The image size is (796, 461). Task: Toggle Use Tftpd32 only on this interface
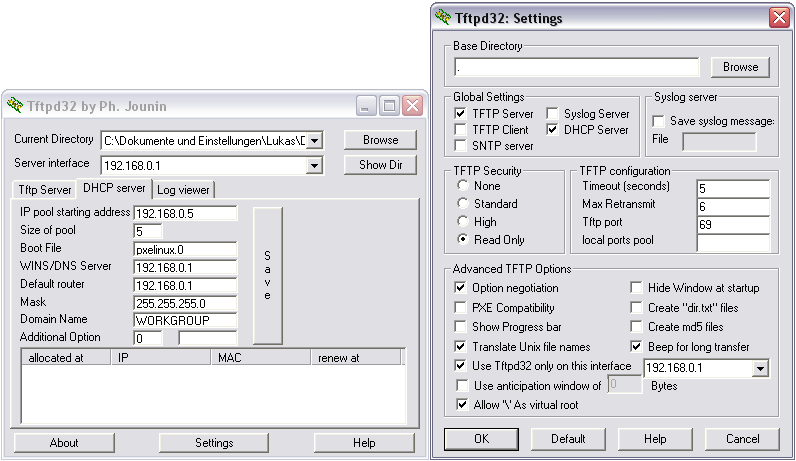point(460,366)
